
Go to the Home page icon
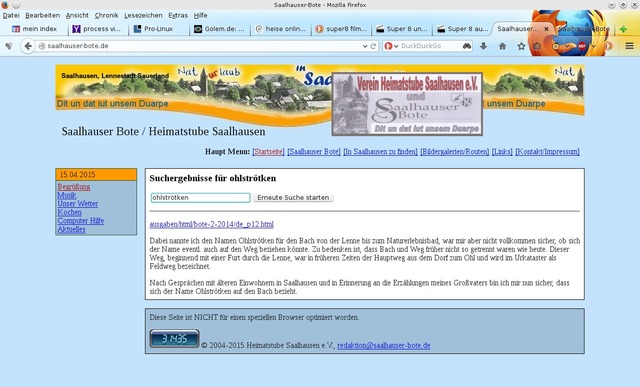point(502,46)
